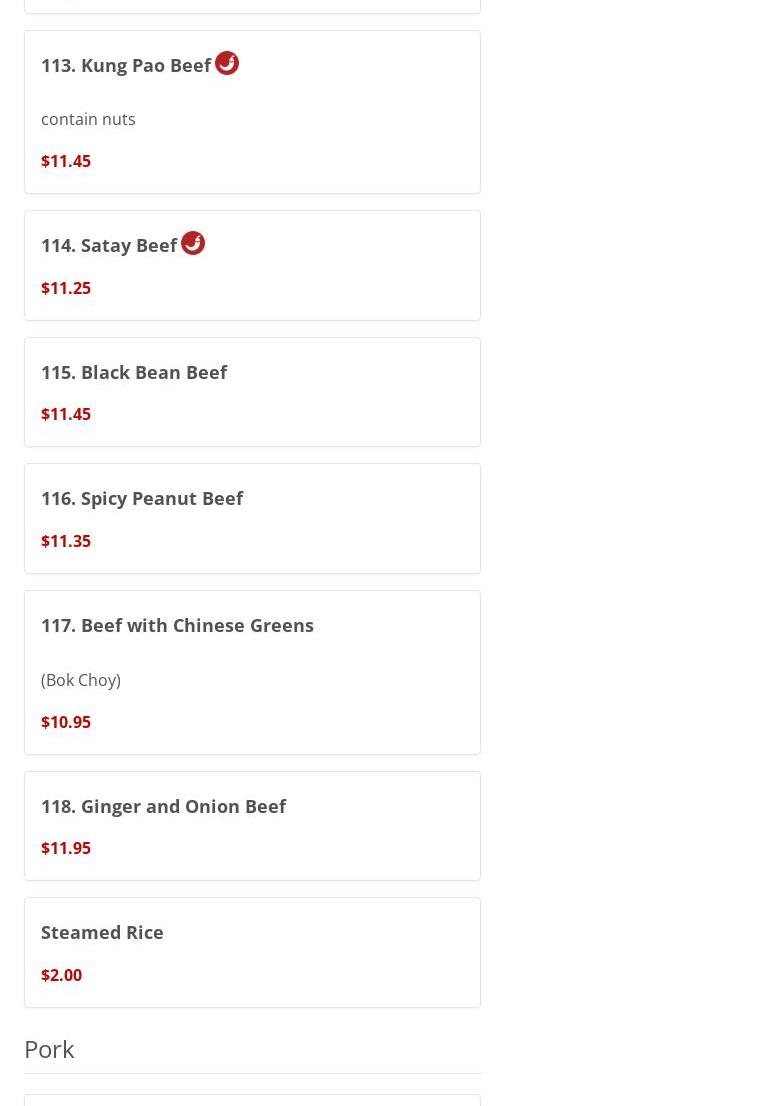Open the 113. Kung Pao Beef item

(x=126, y=66)
